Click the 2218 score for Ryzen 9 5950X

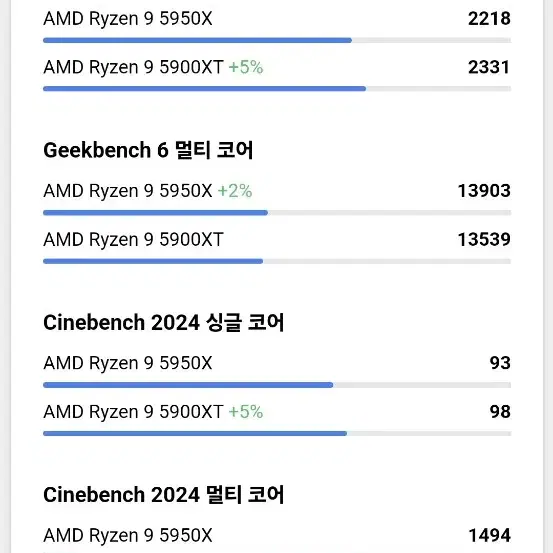click(489, 19)
